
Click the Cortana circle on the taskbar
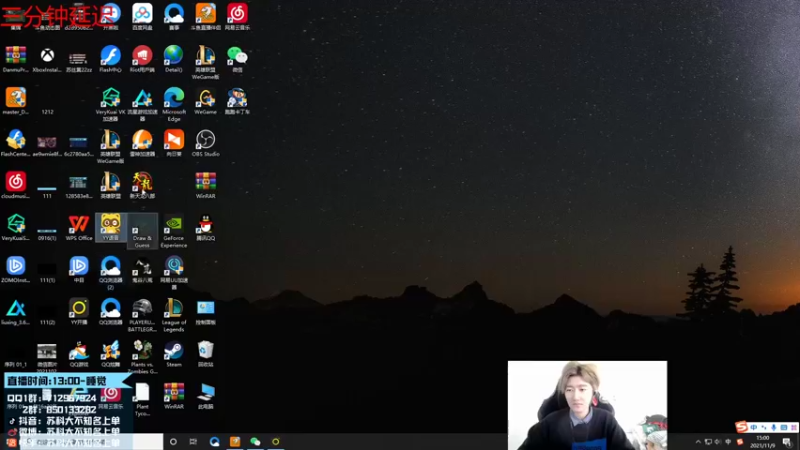(x=173, y=441)
